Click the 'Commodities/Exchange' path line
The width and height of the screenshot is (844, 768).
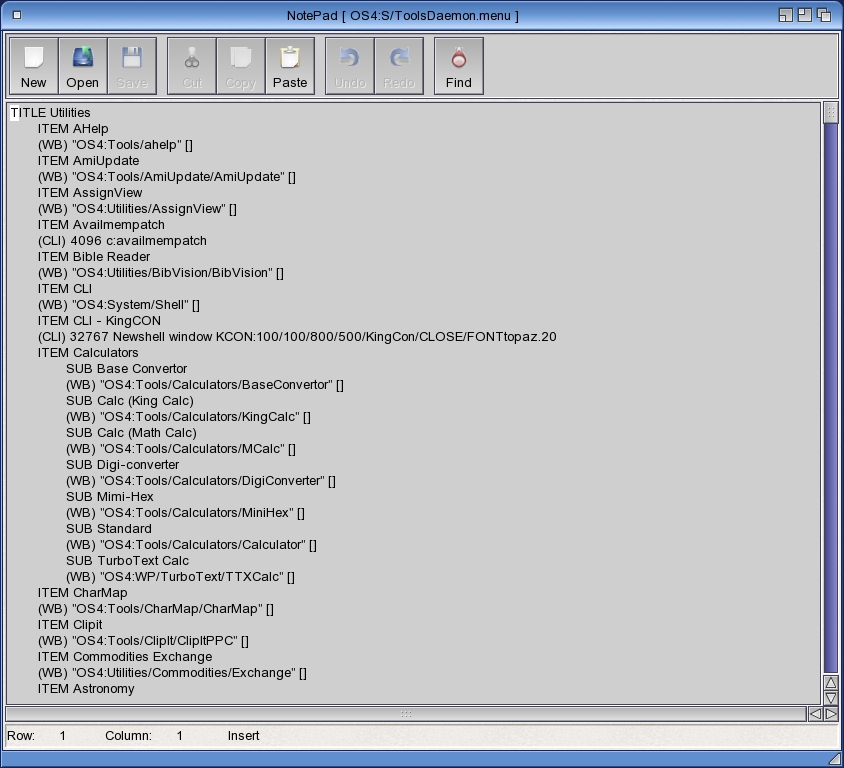coord(172,673)
